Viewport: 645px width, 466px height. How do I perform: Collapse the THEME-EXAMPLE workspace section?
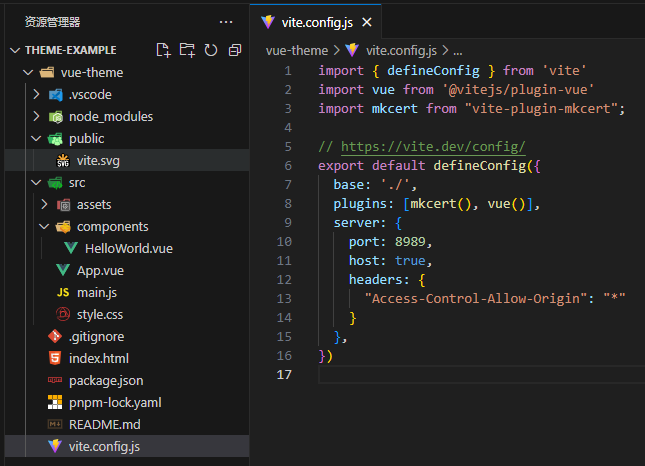15,50
